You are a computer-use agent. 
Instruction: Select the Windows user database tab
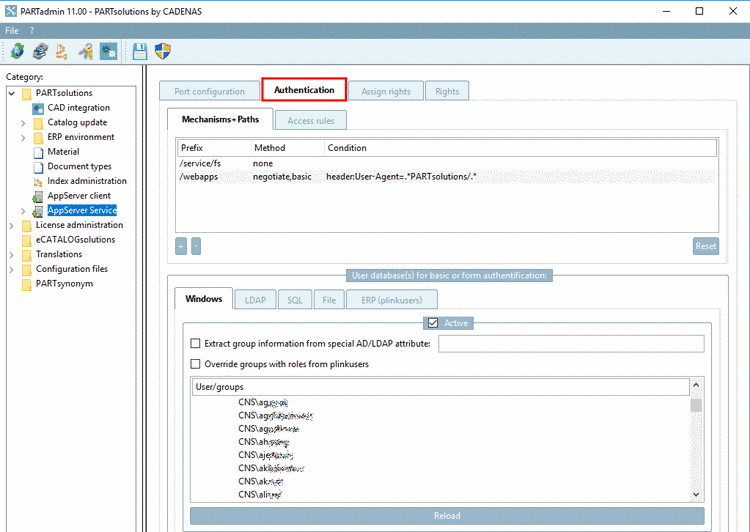point(204,299)
